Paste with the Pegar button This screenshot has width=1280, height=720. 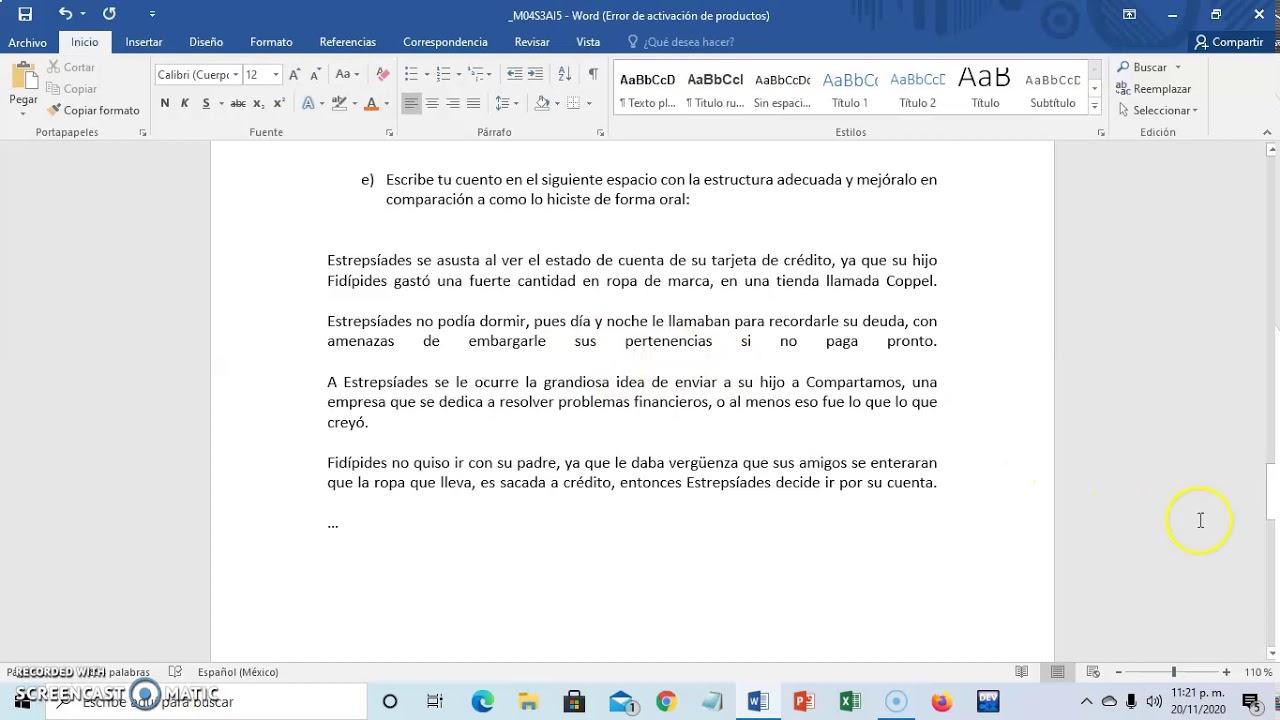click(23, 86)
